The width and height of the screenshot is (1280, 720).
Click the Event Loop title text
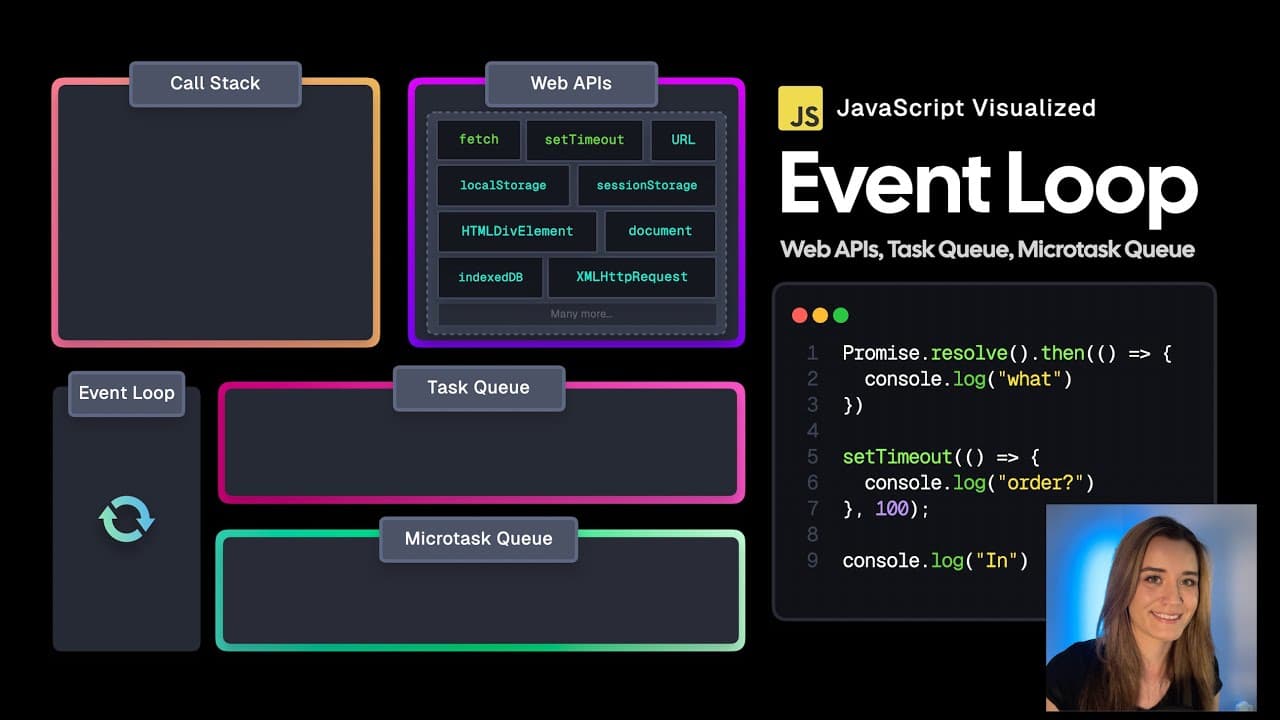pos(988,185)
